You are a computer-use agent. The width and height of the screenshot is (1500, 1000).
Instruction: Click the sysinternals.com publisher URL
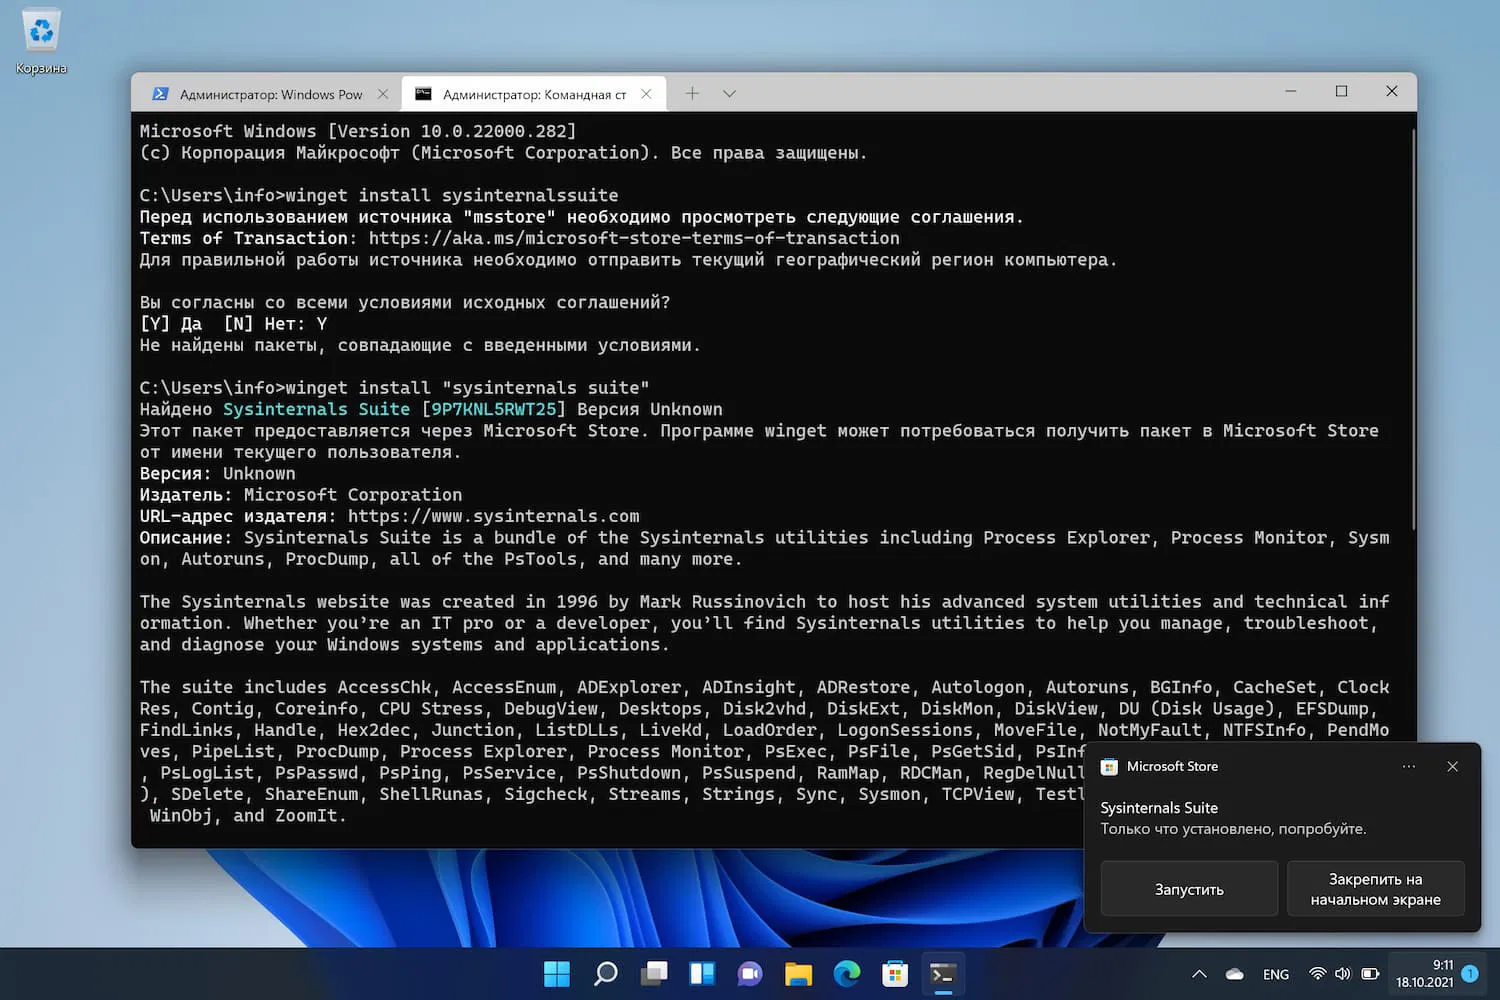(x=493, y=516)
